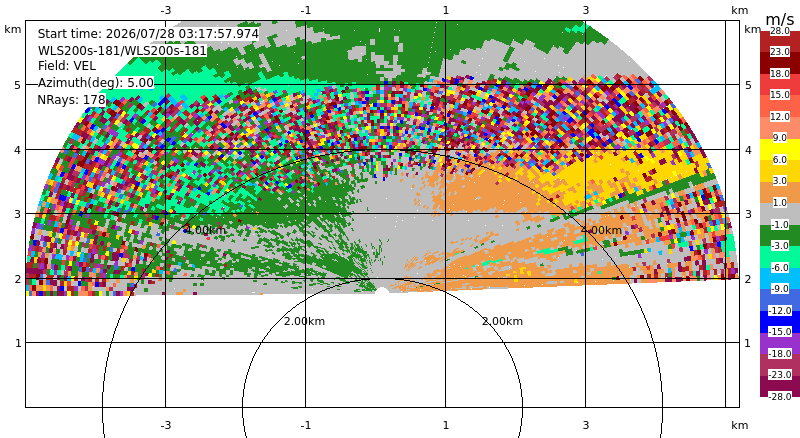Image resolution: width=800 pixels, height=438 pixels.
Task: Click the Azimuth(deg): 5.00 label
Action: click(95, 82)
